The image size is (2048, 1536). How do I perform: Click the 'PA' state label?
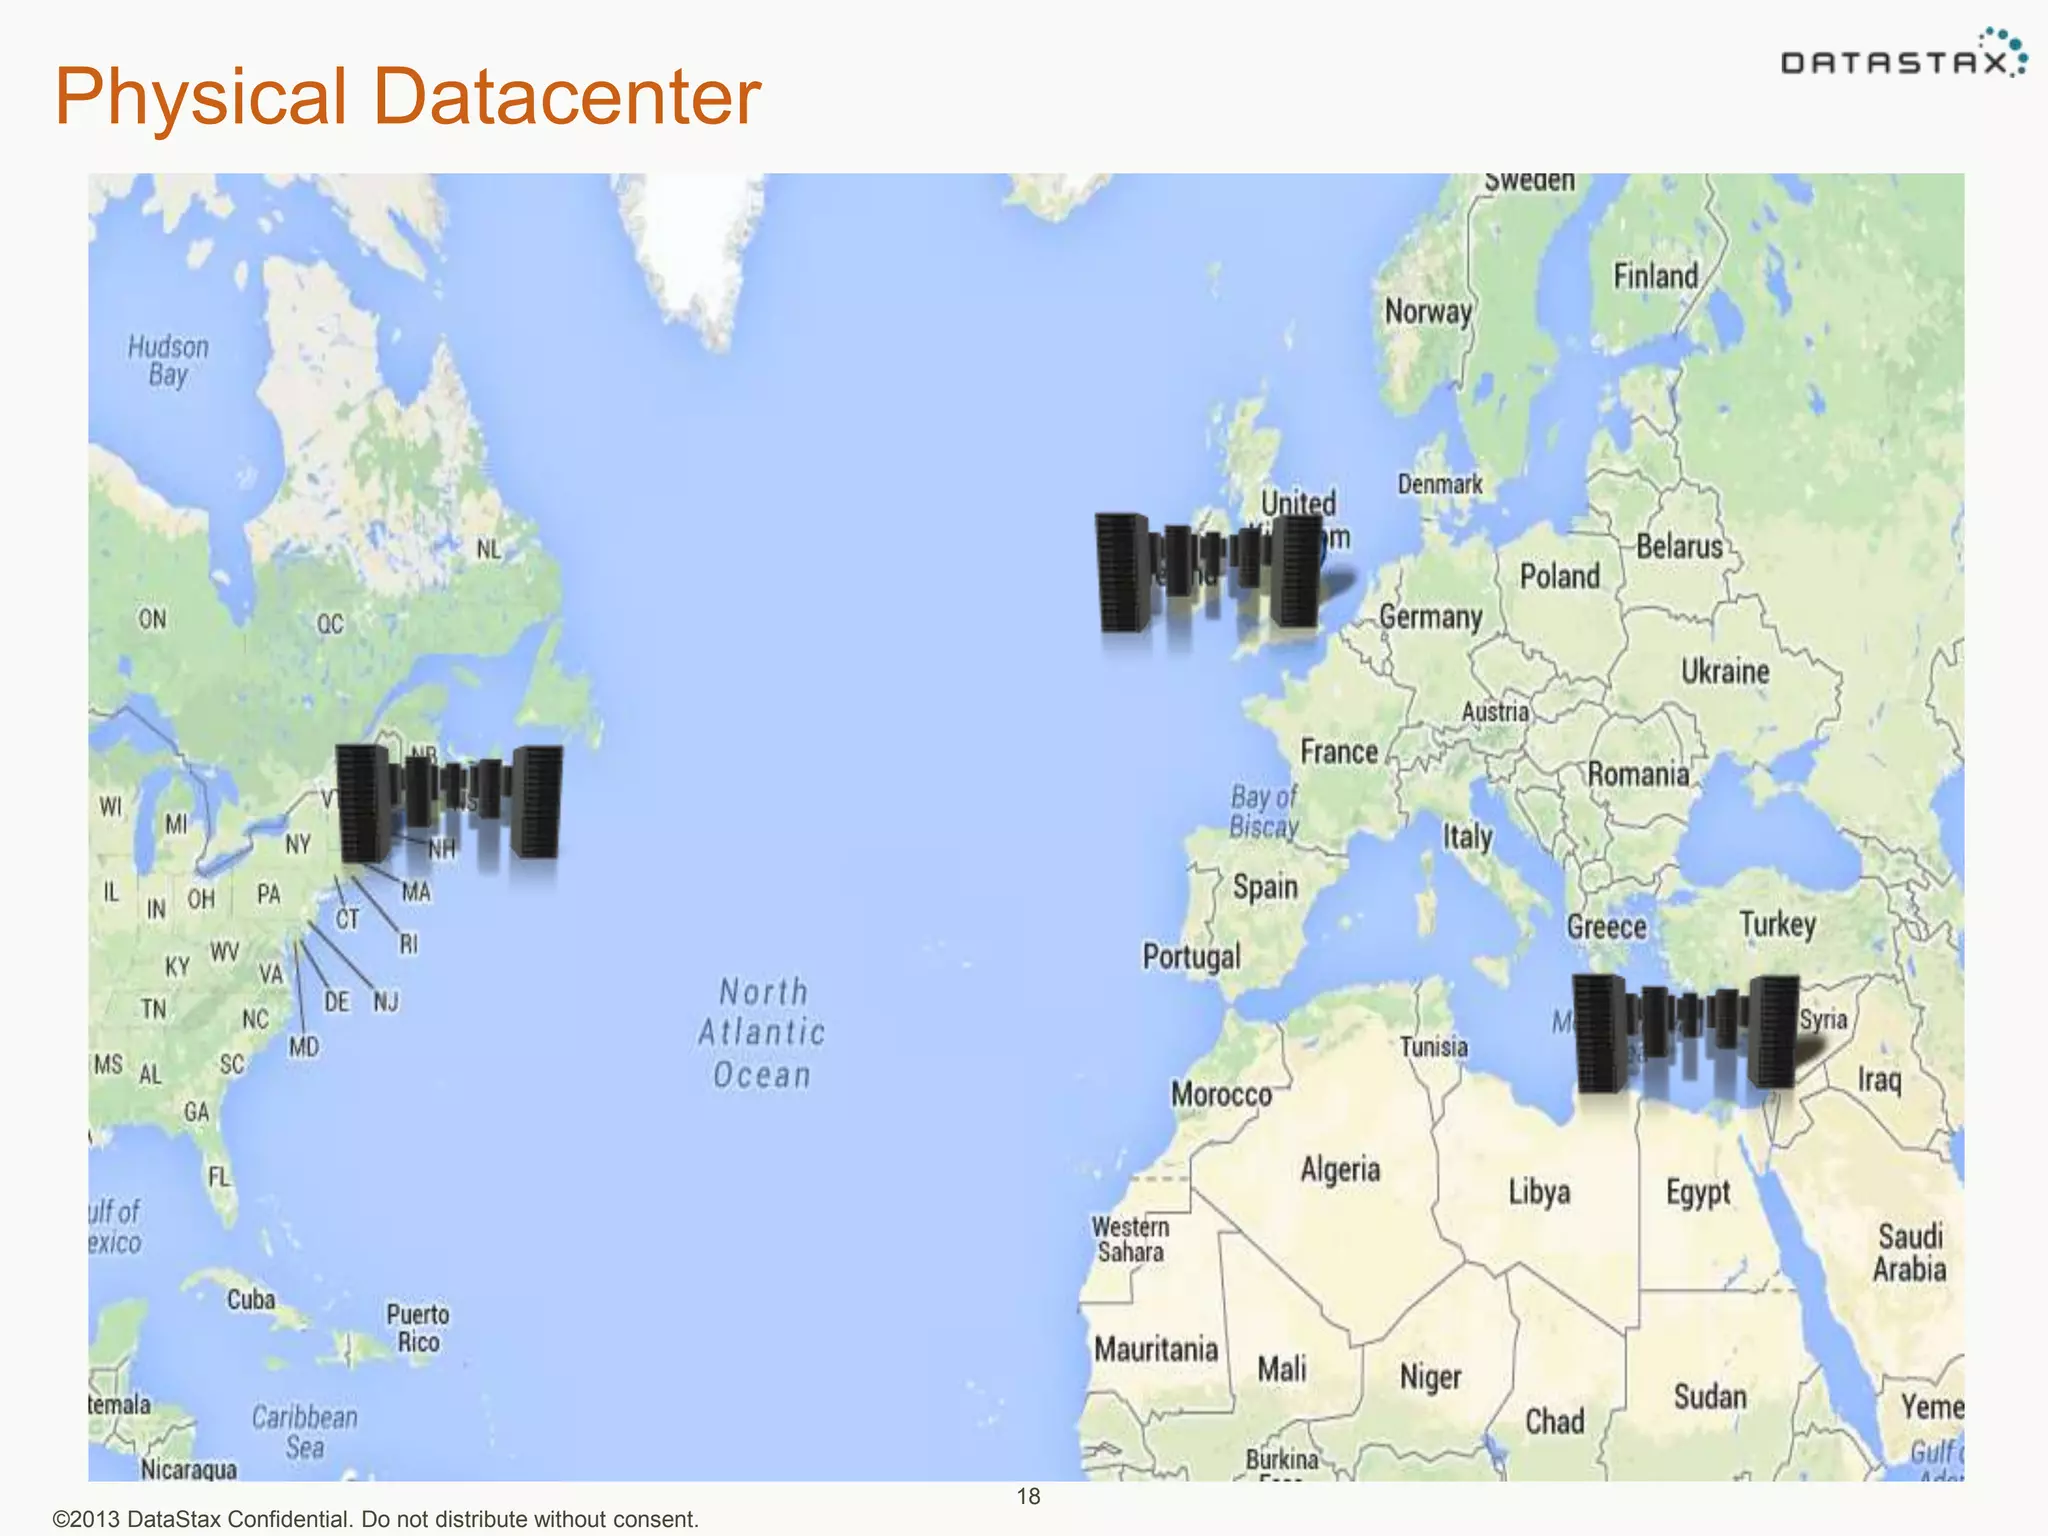pos(268,893)
